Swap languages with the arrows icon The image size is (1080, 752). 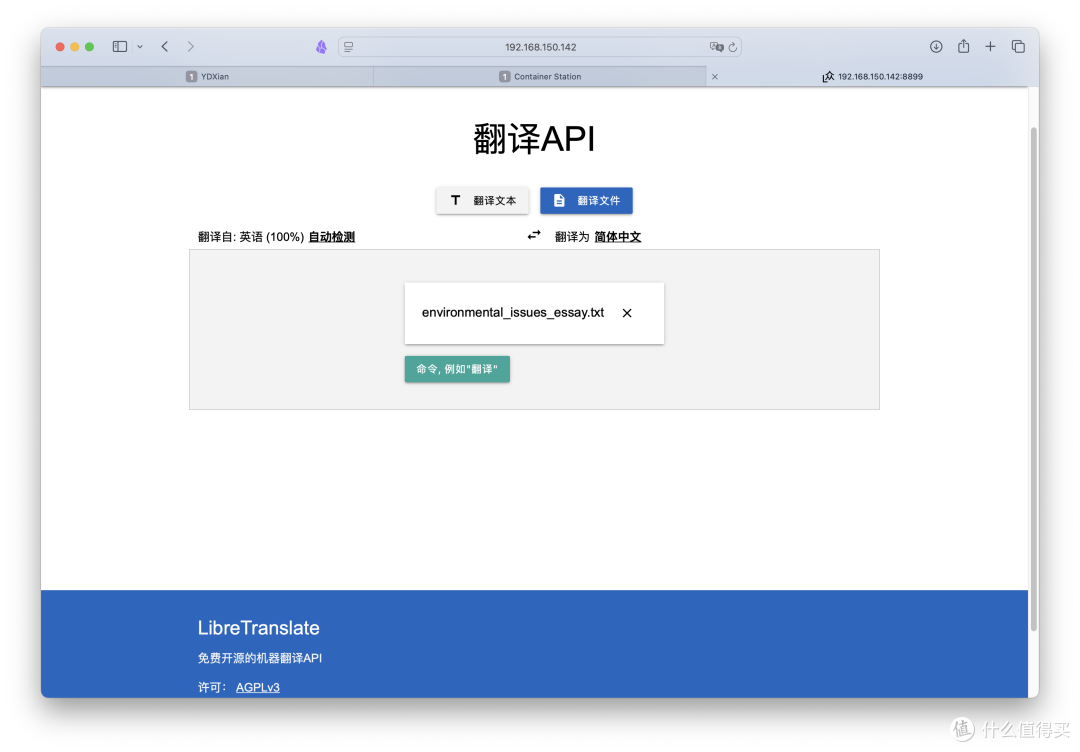(534, 236)
